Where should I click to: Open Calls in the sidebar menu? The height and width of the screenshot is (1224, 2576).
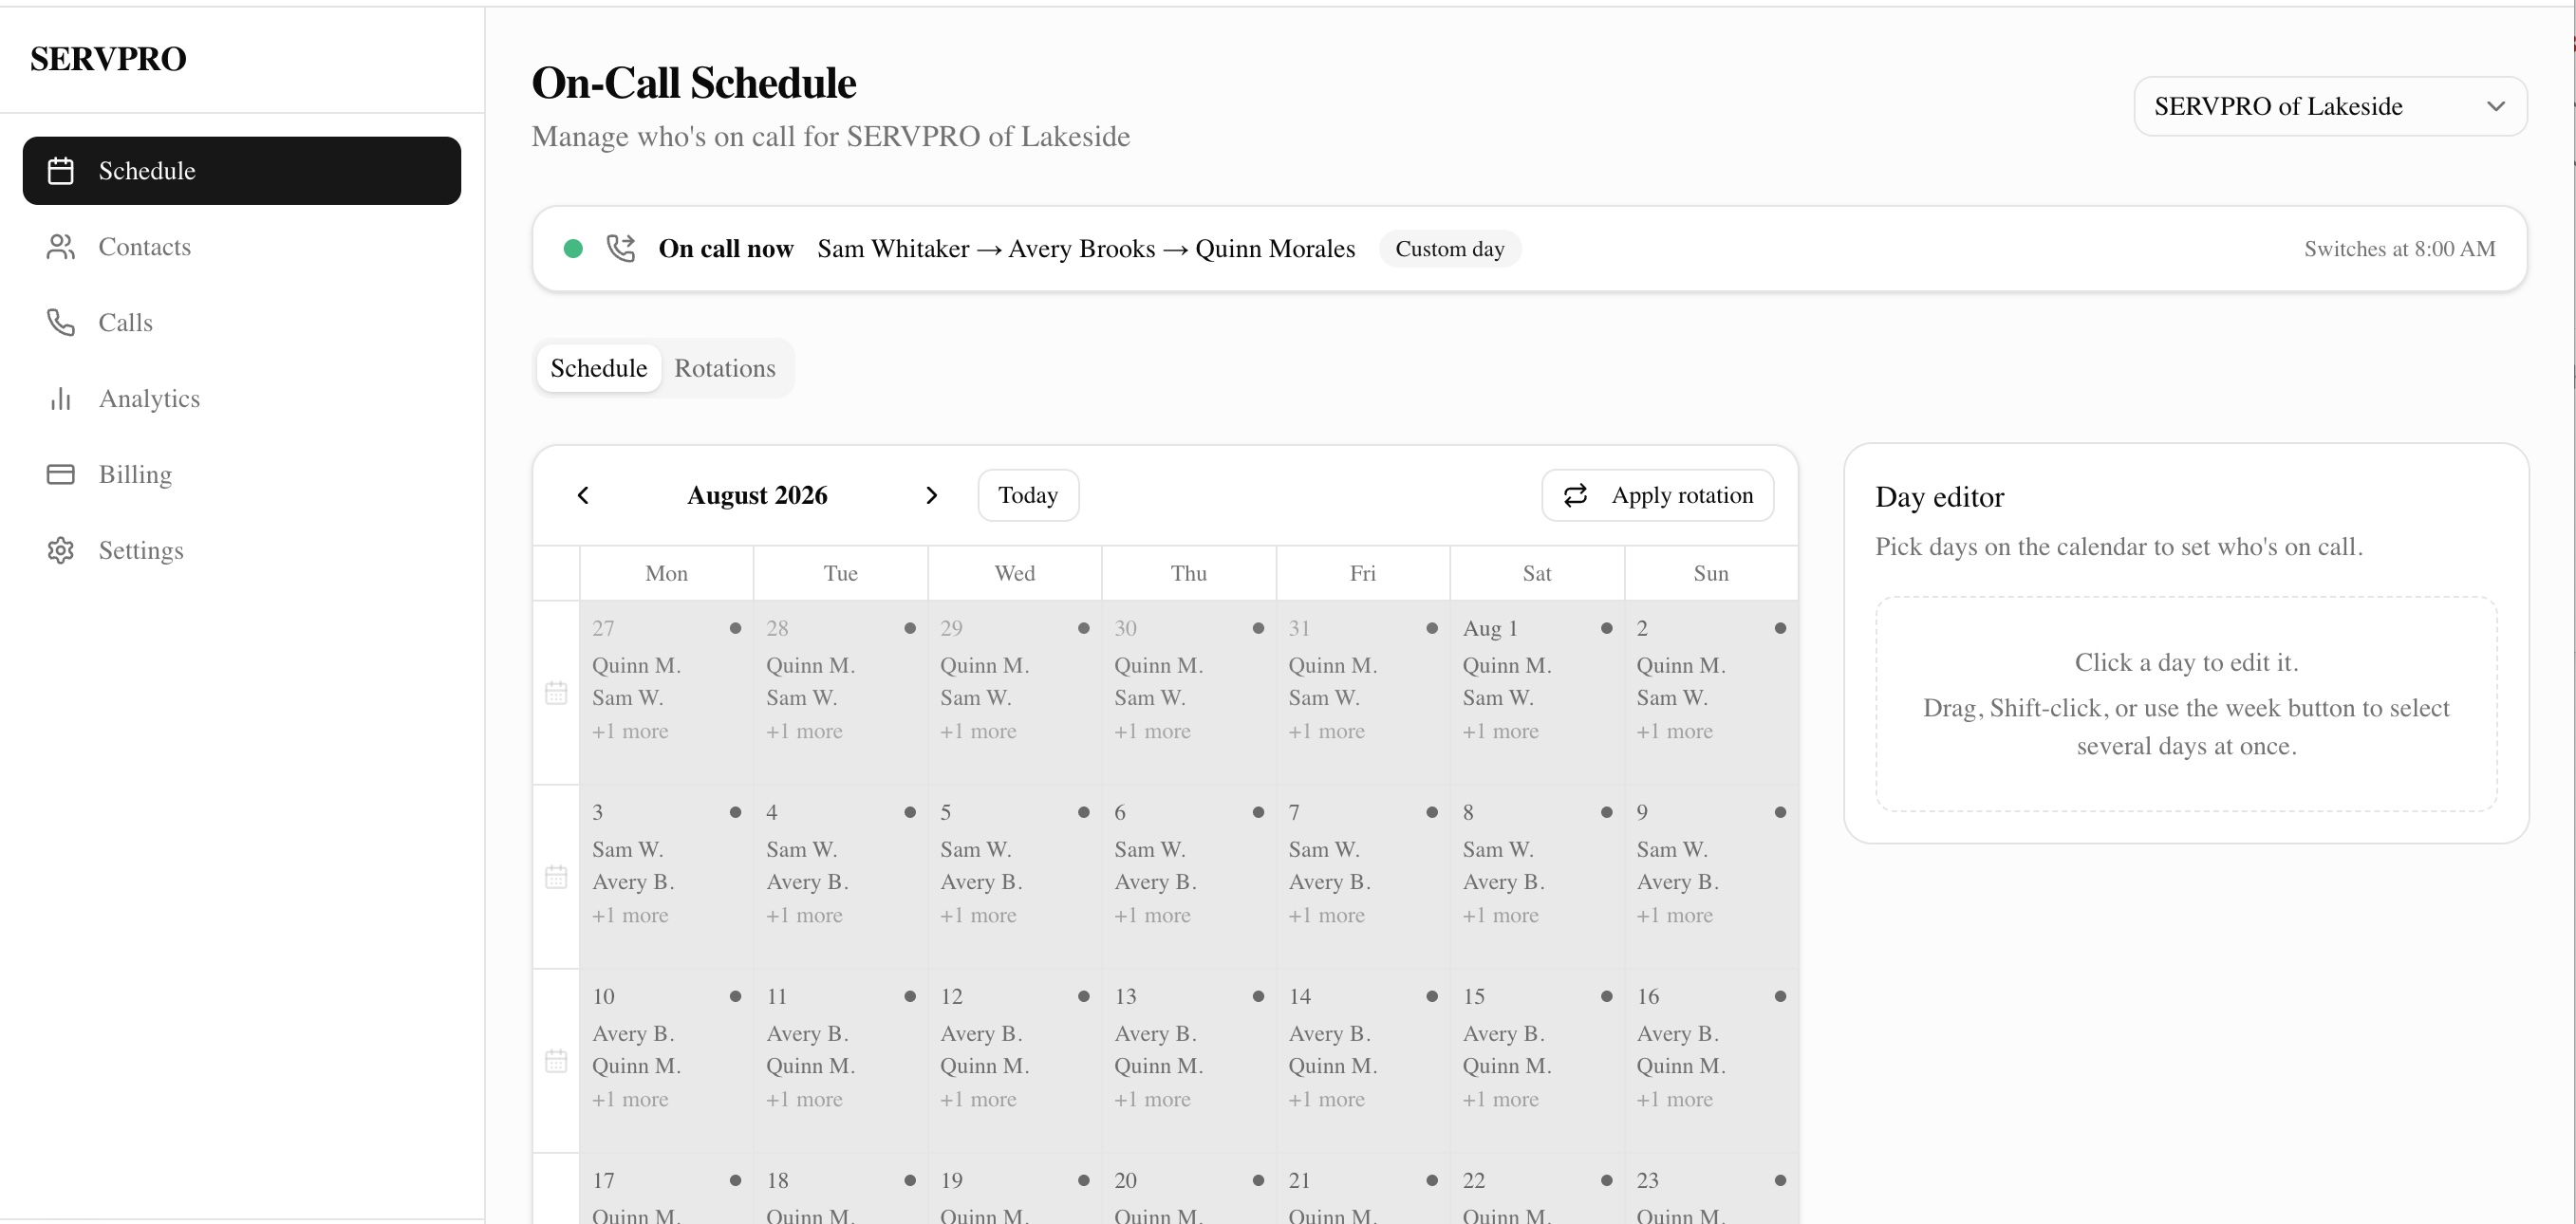pos(242,323)
